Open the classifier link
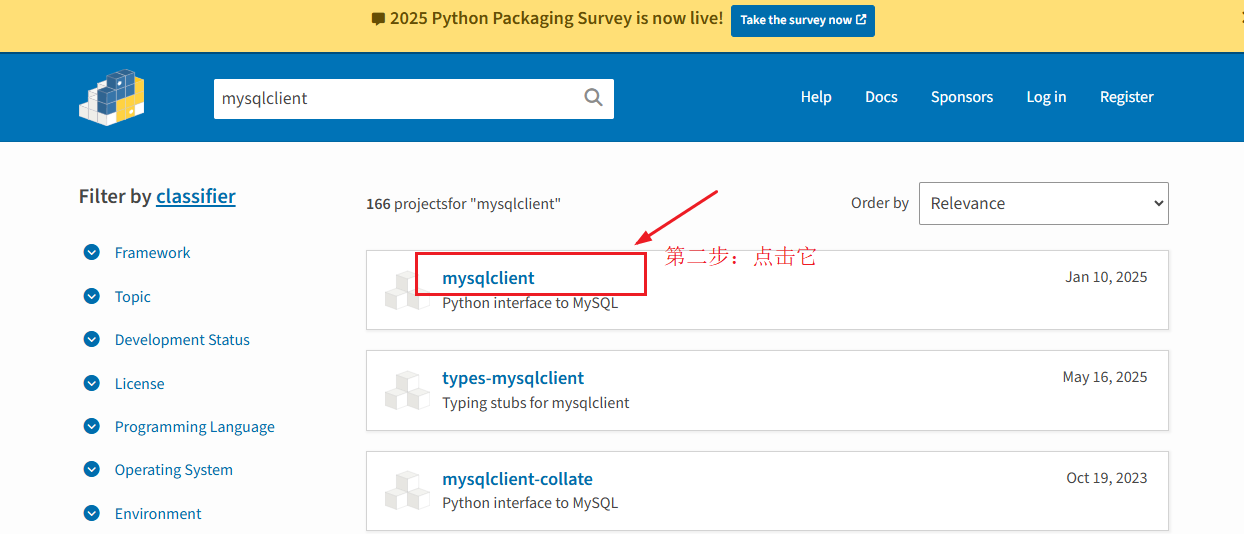Screen dimensions: 1244x534 coord(196,196)
